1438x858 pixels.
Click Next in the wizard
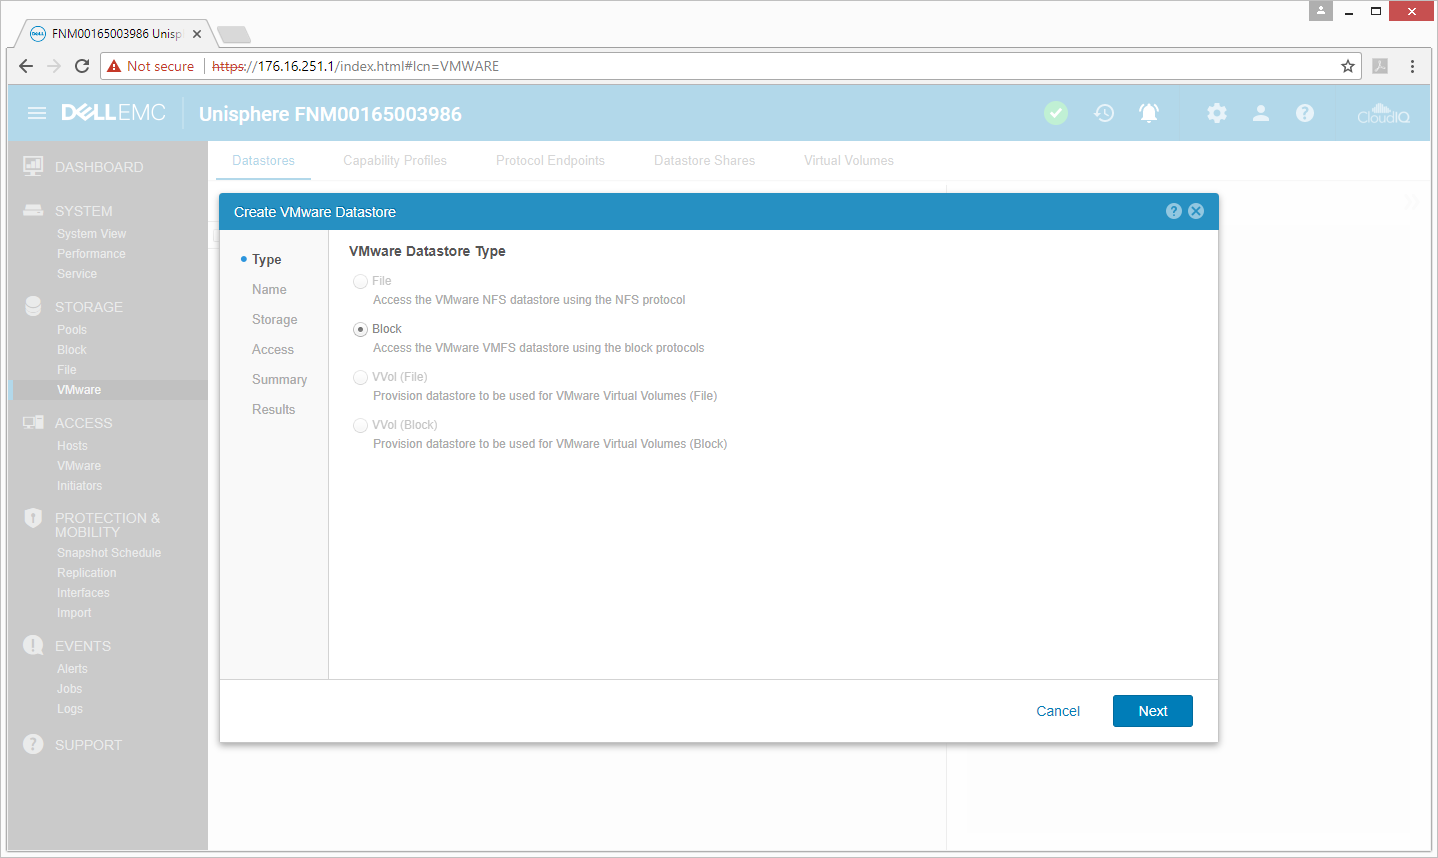(1153, 711)
